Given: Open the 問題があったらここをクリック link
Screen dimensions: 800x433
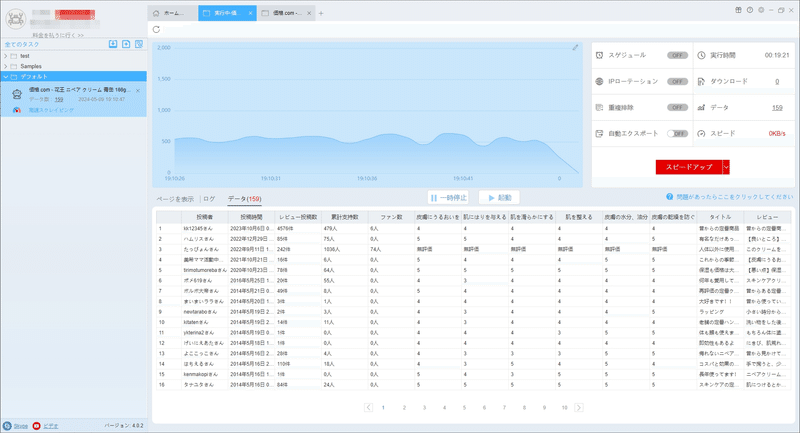Looking at the screenshot, I should 735,197.
